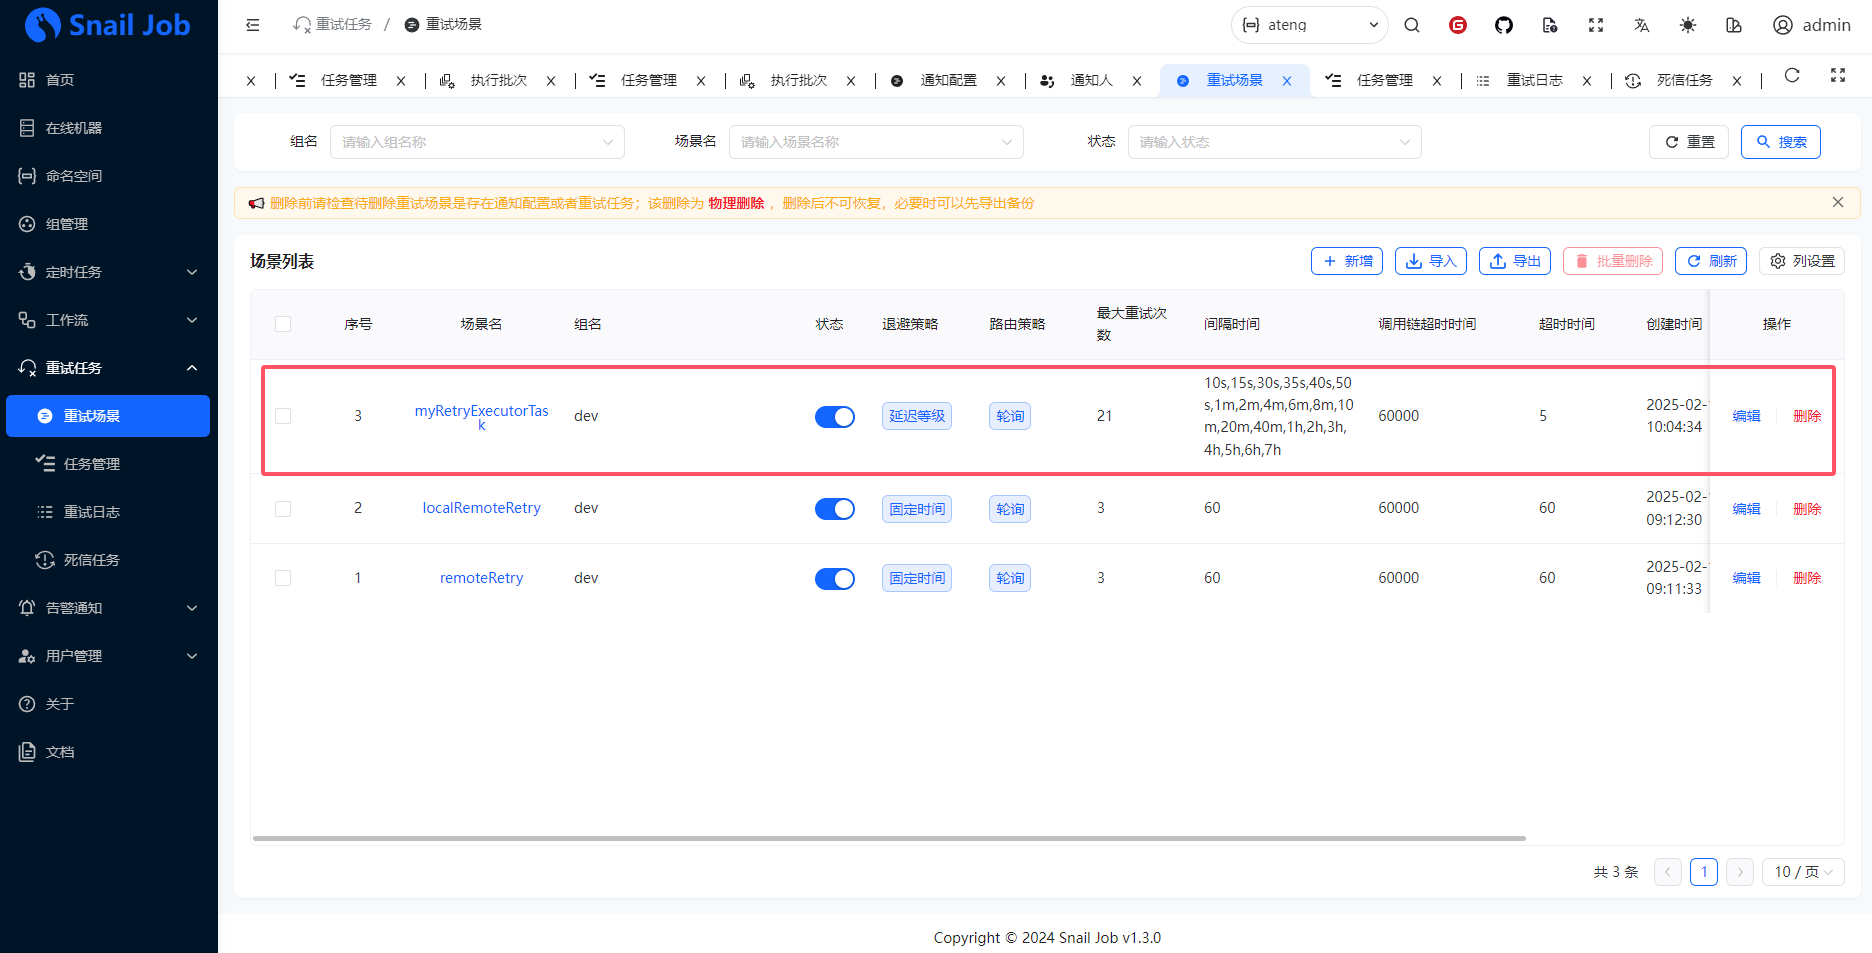Switch to the 通知配置 tab
Image resolution: width=1872 pixels, height=953 pixels.
[x=947, y=81]
